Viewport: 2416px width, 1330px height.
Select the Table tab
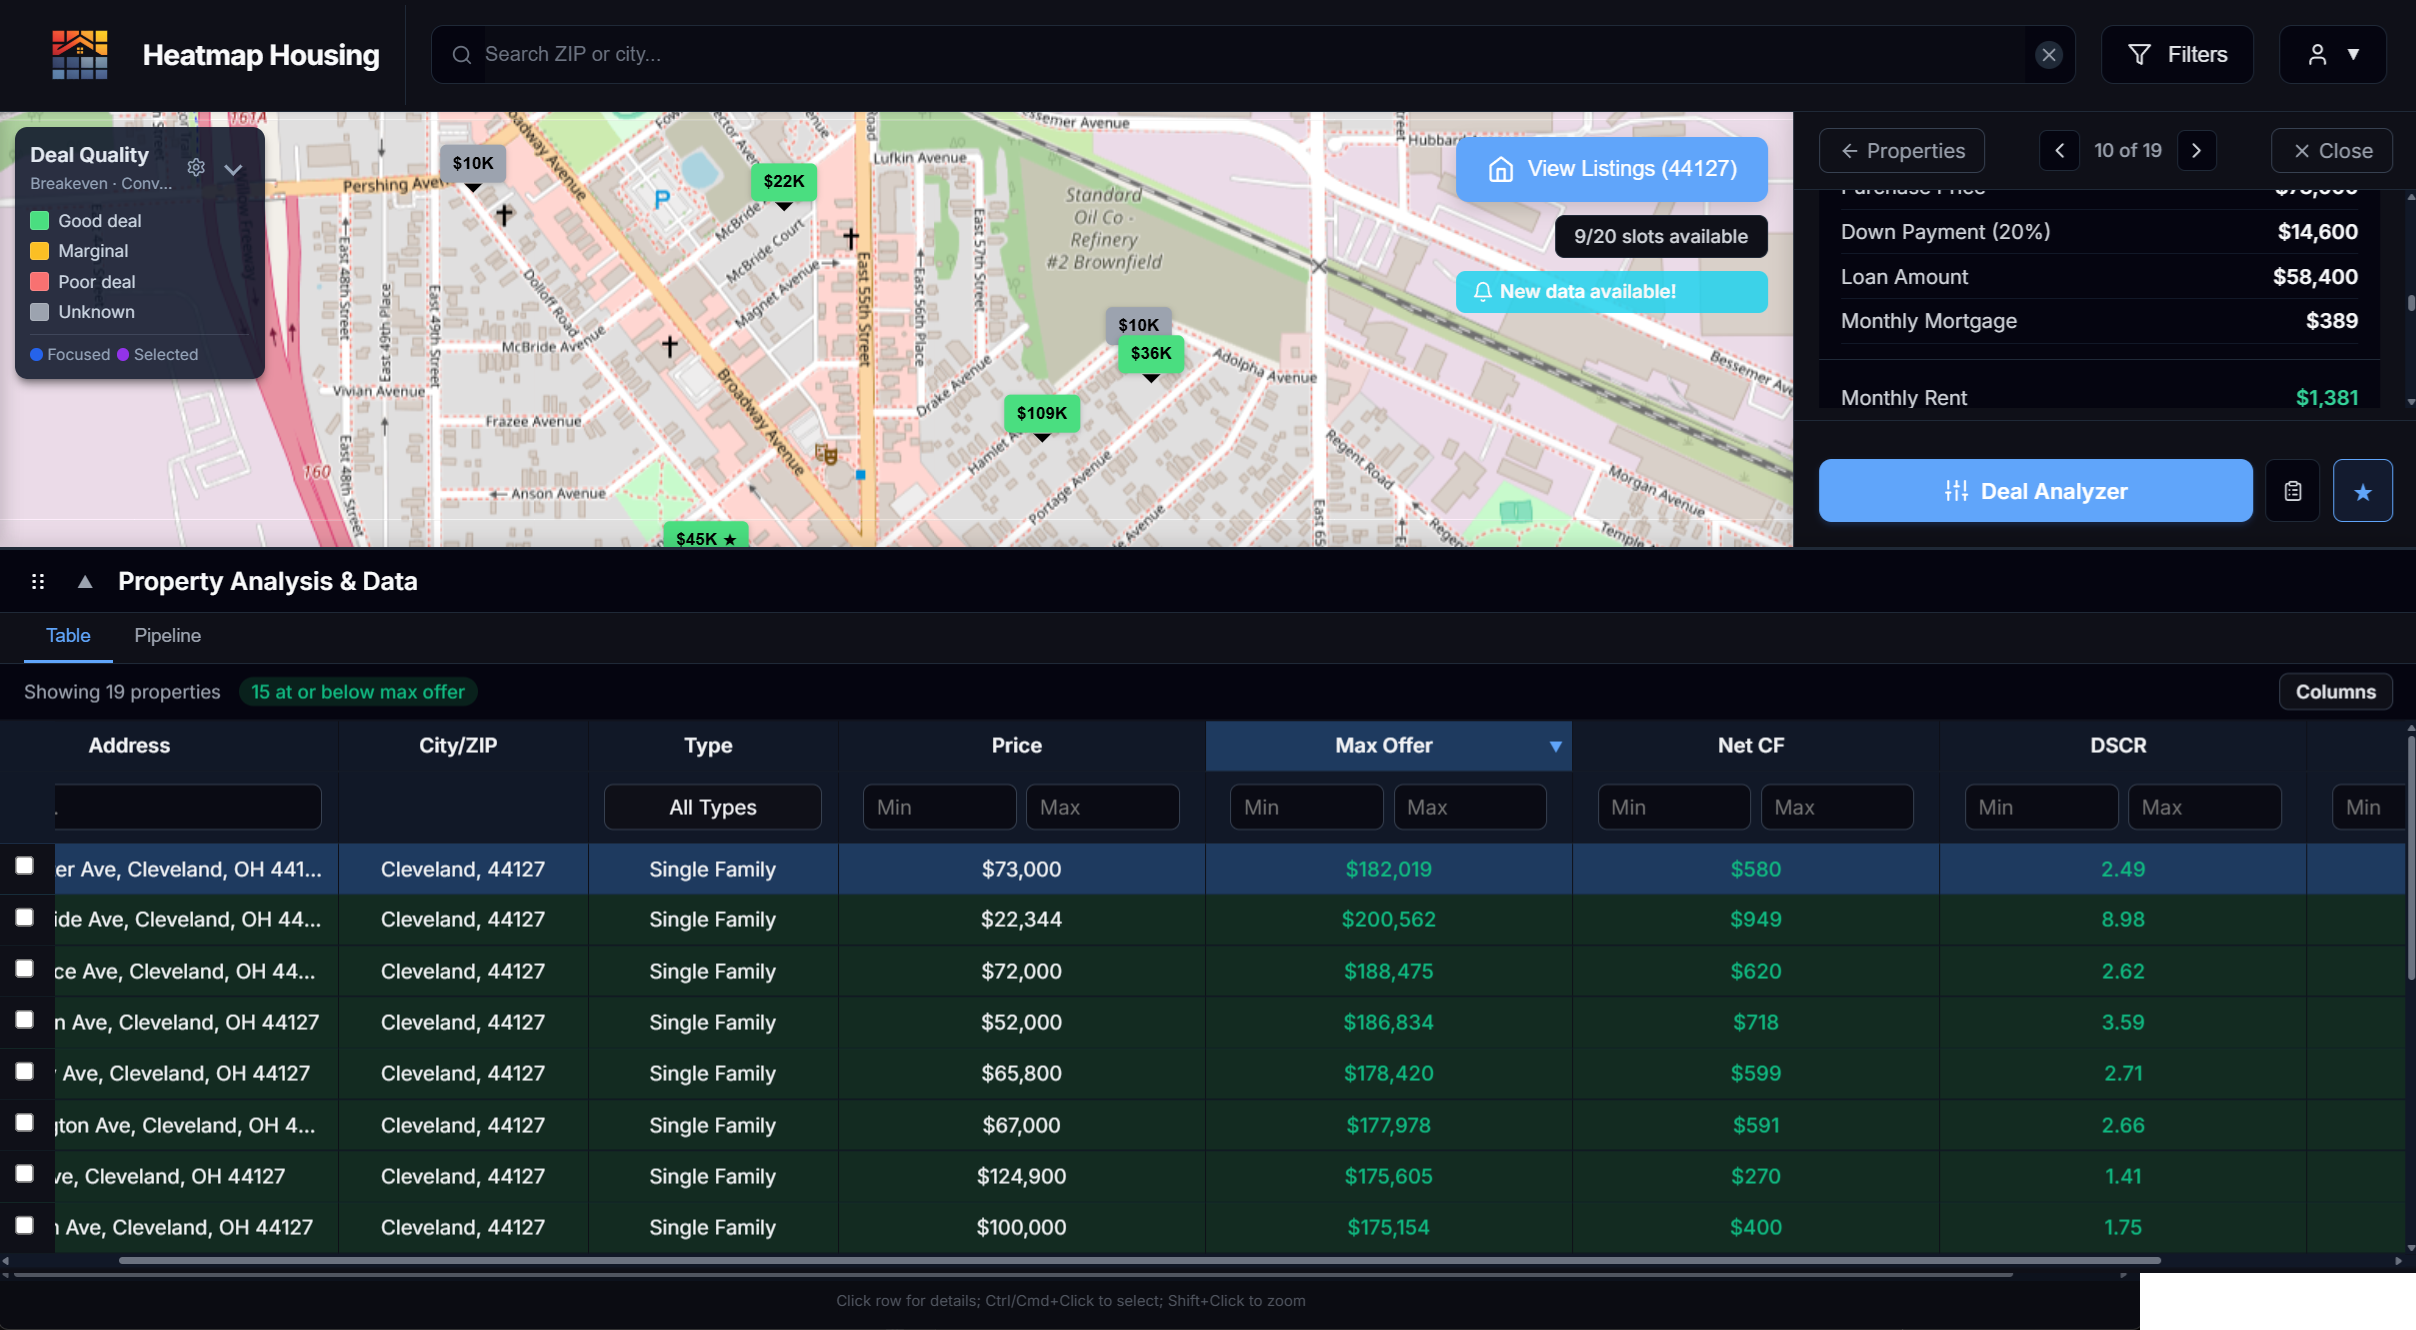click(67, 635)
